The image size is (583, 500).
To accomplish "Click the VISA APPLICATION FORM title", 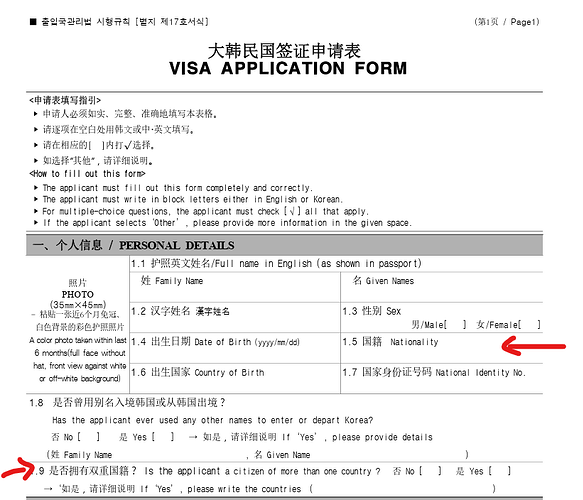I will point(288,68).
